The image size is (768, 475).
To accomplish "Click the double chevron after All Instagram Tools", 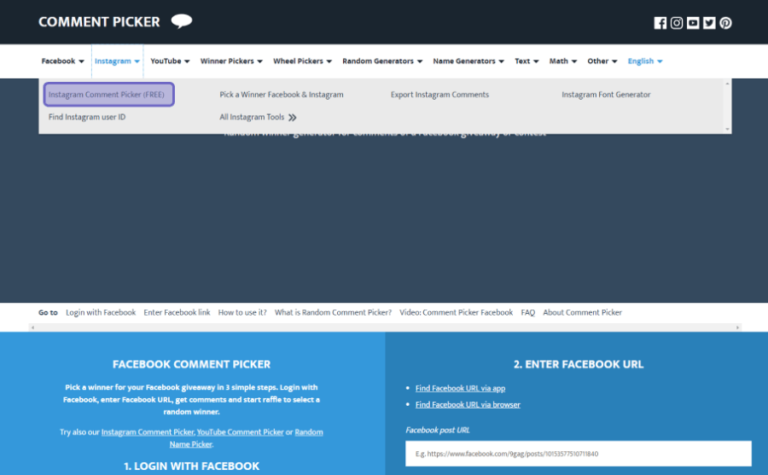I will coord(292,118).
